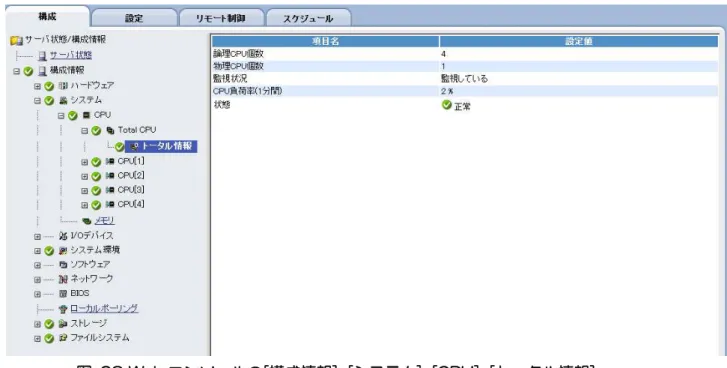Select the Total CPU tree label
The width and height of the screenshot is (727, 368).
pos(137,130)
